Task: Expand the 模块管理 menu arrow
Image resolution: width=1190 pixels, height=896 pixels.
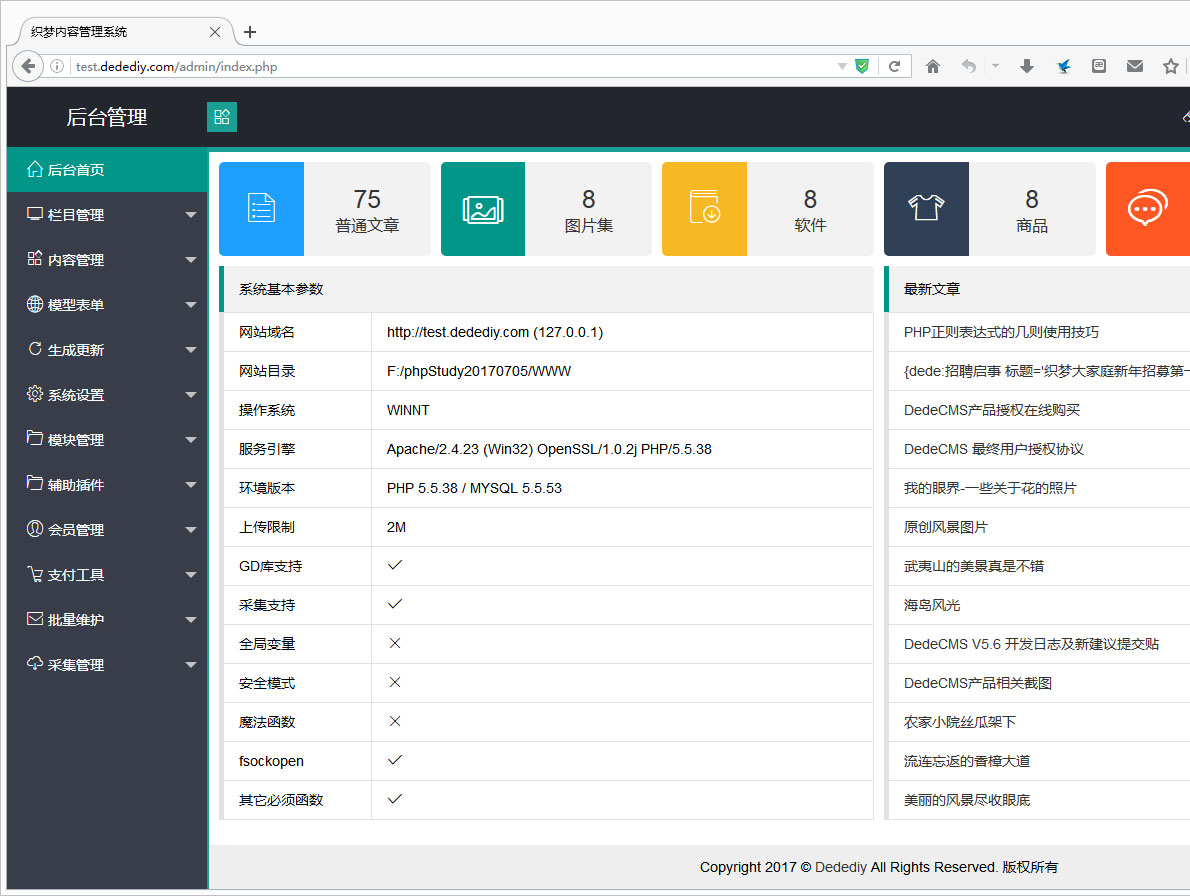Action: click(190, 440)
